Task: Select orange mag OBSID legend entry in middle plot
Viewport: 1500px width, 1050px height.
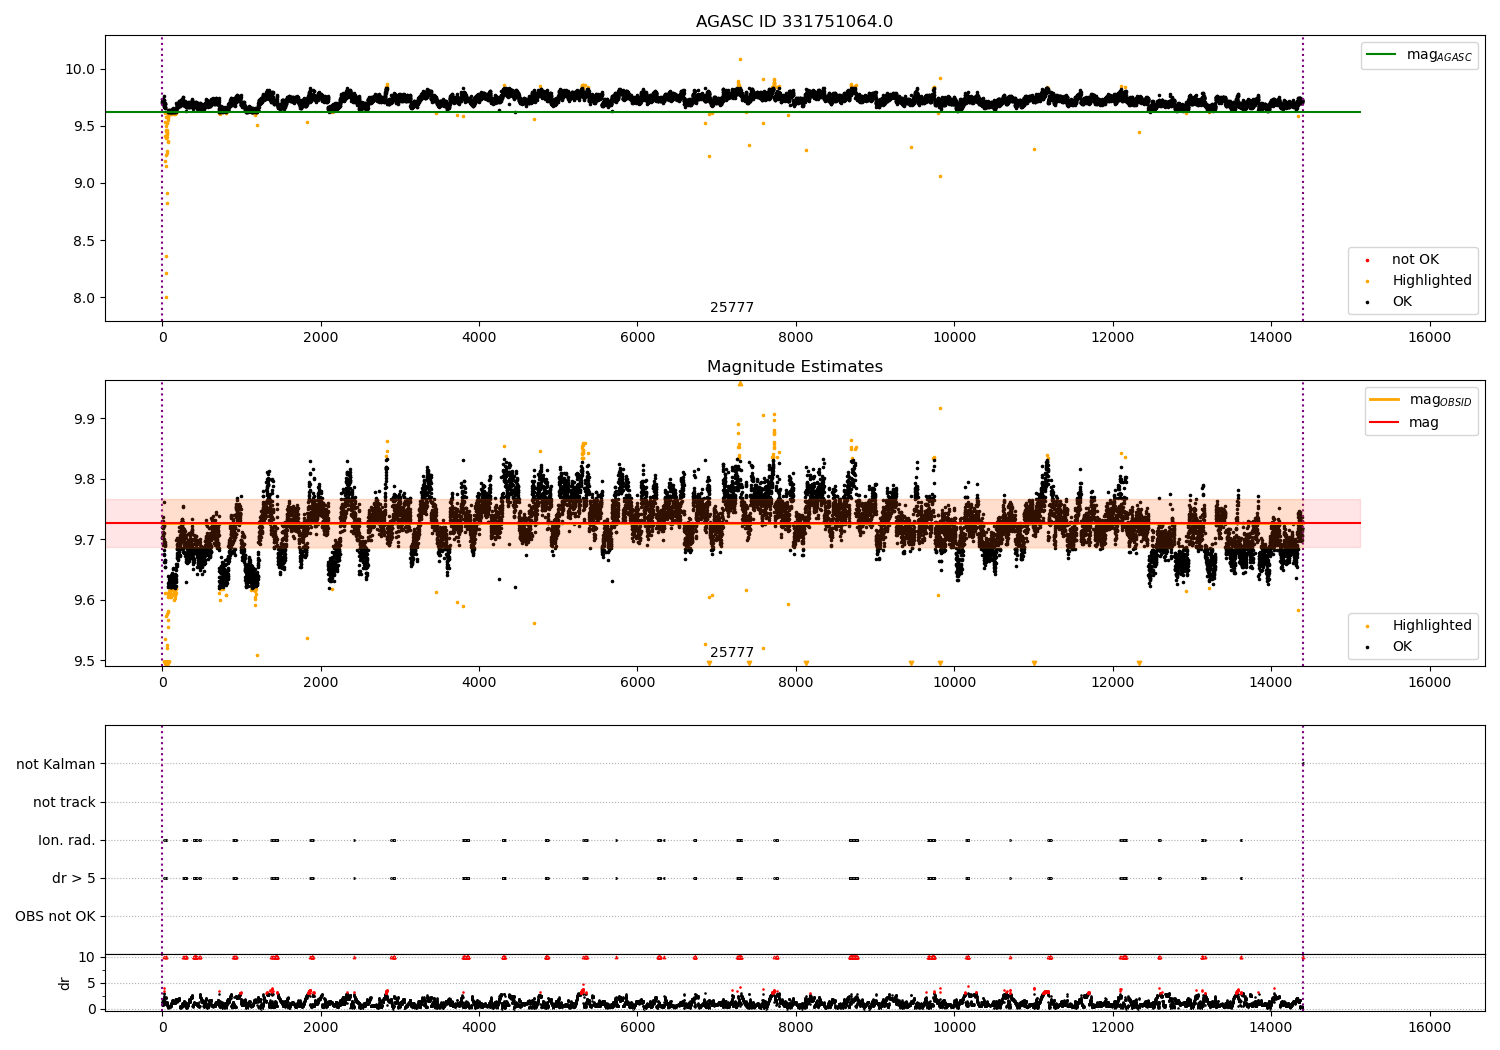Action: pos(1419,400)
